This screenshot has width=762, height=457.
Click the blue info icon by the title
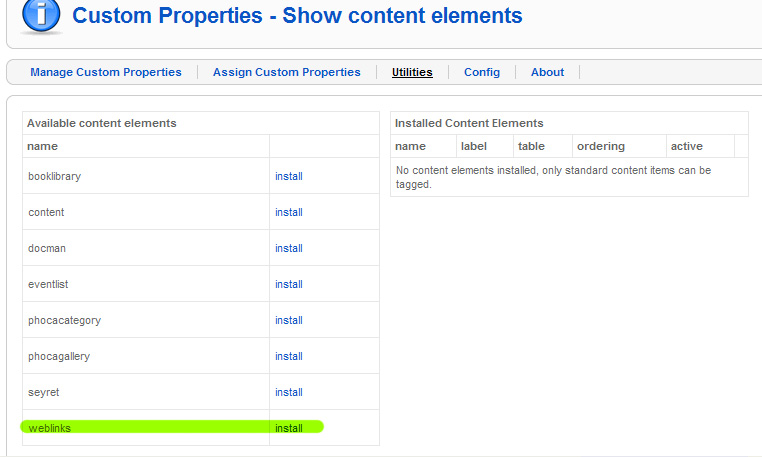click(41, 16)
